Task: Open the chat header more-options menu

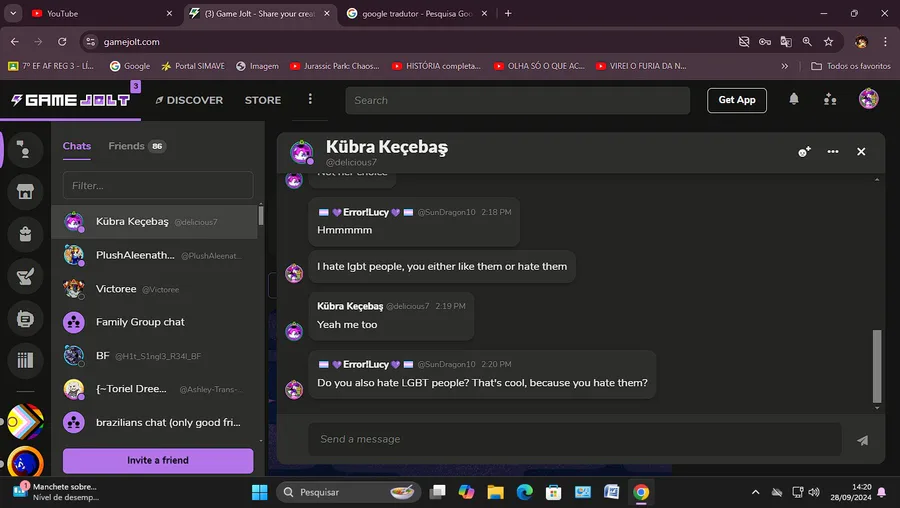Action: coord(833,152)
